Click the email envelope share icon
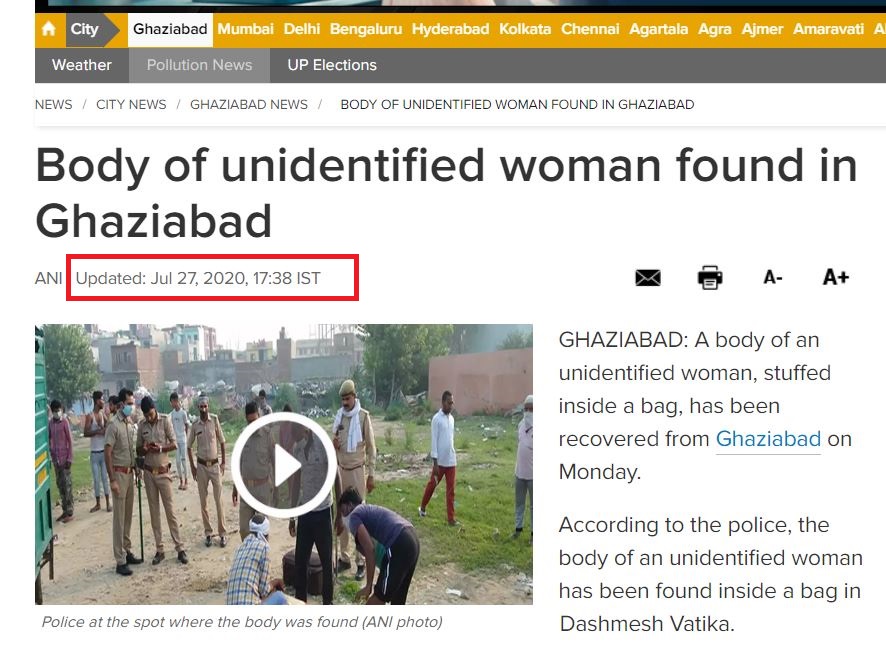Screen dimensions: 886x650 point(648,278)
